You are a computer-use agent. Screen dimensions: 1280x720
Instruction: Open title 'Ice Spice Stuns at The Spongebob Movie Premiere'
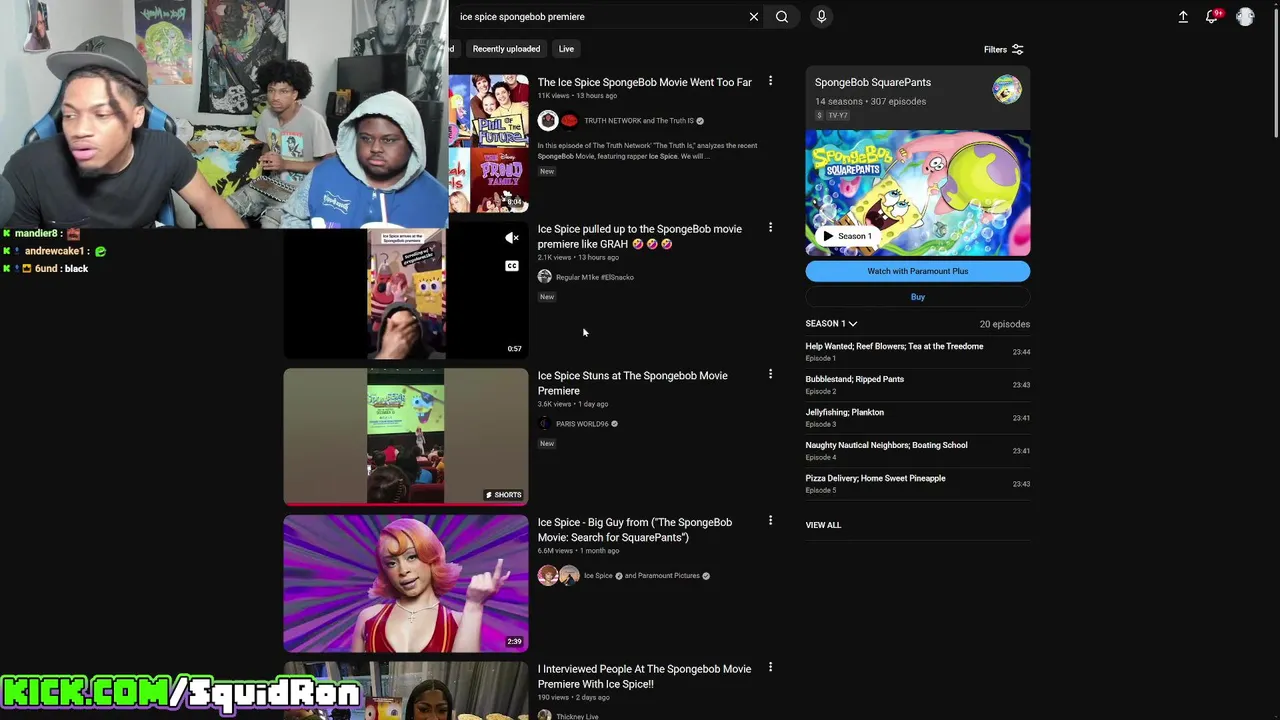pos(633,383)
